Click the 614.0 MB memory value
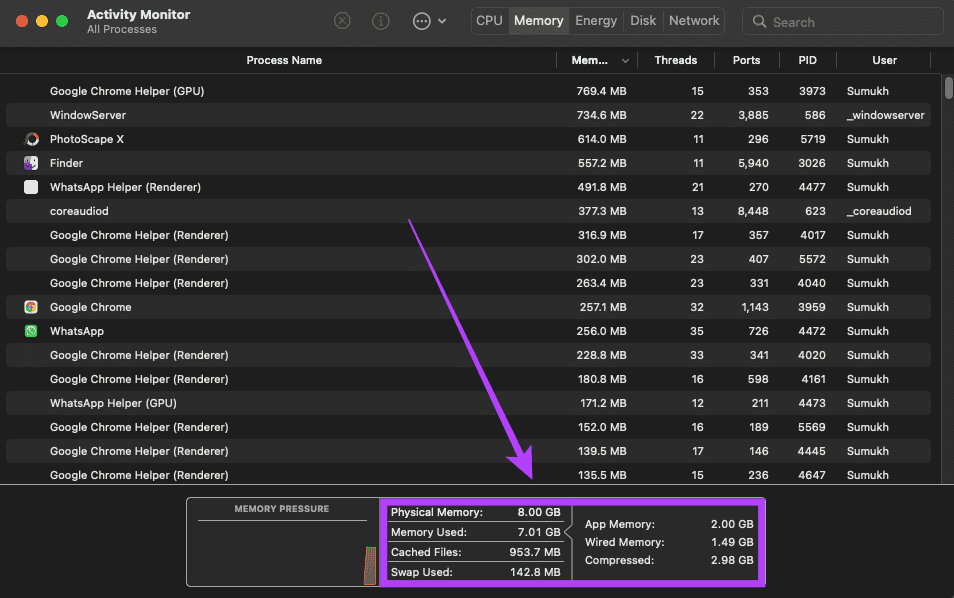This screenshot has height=598, width=954. 602,139
